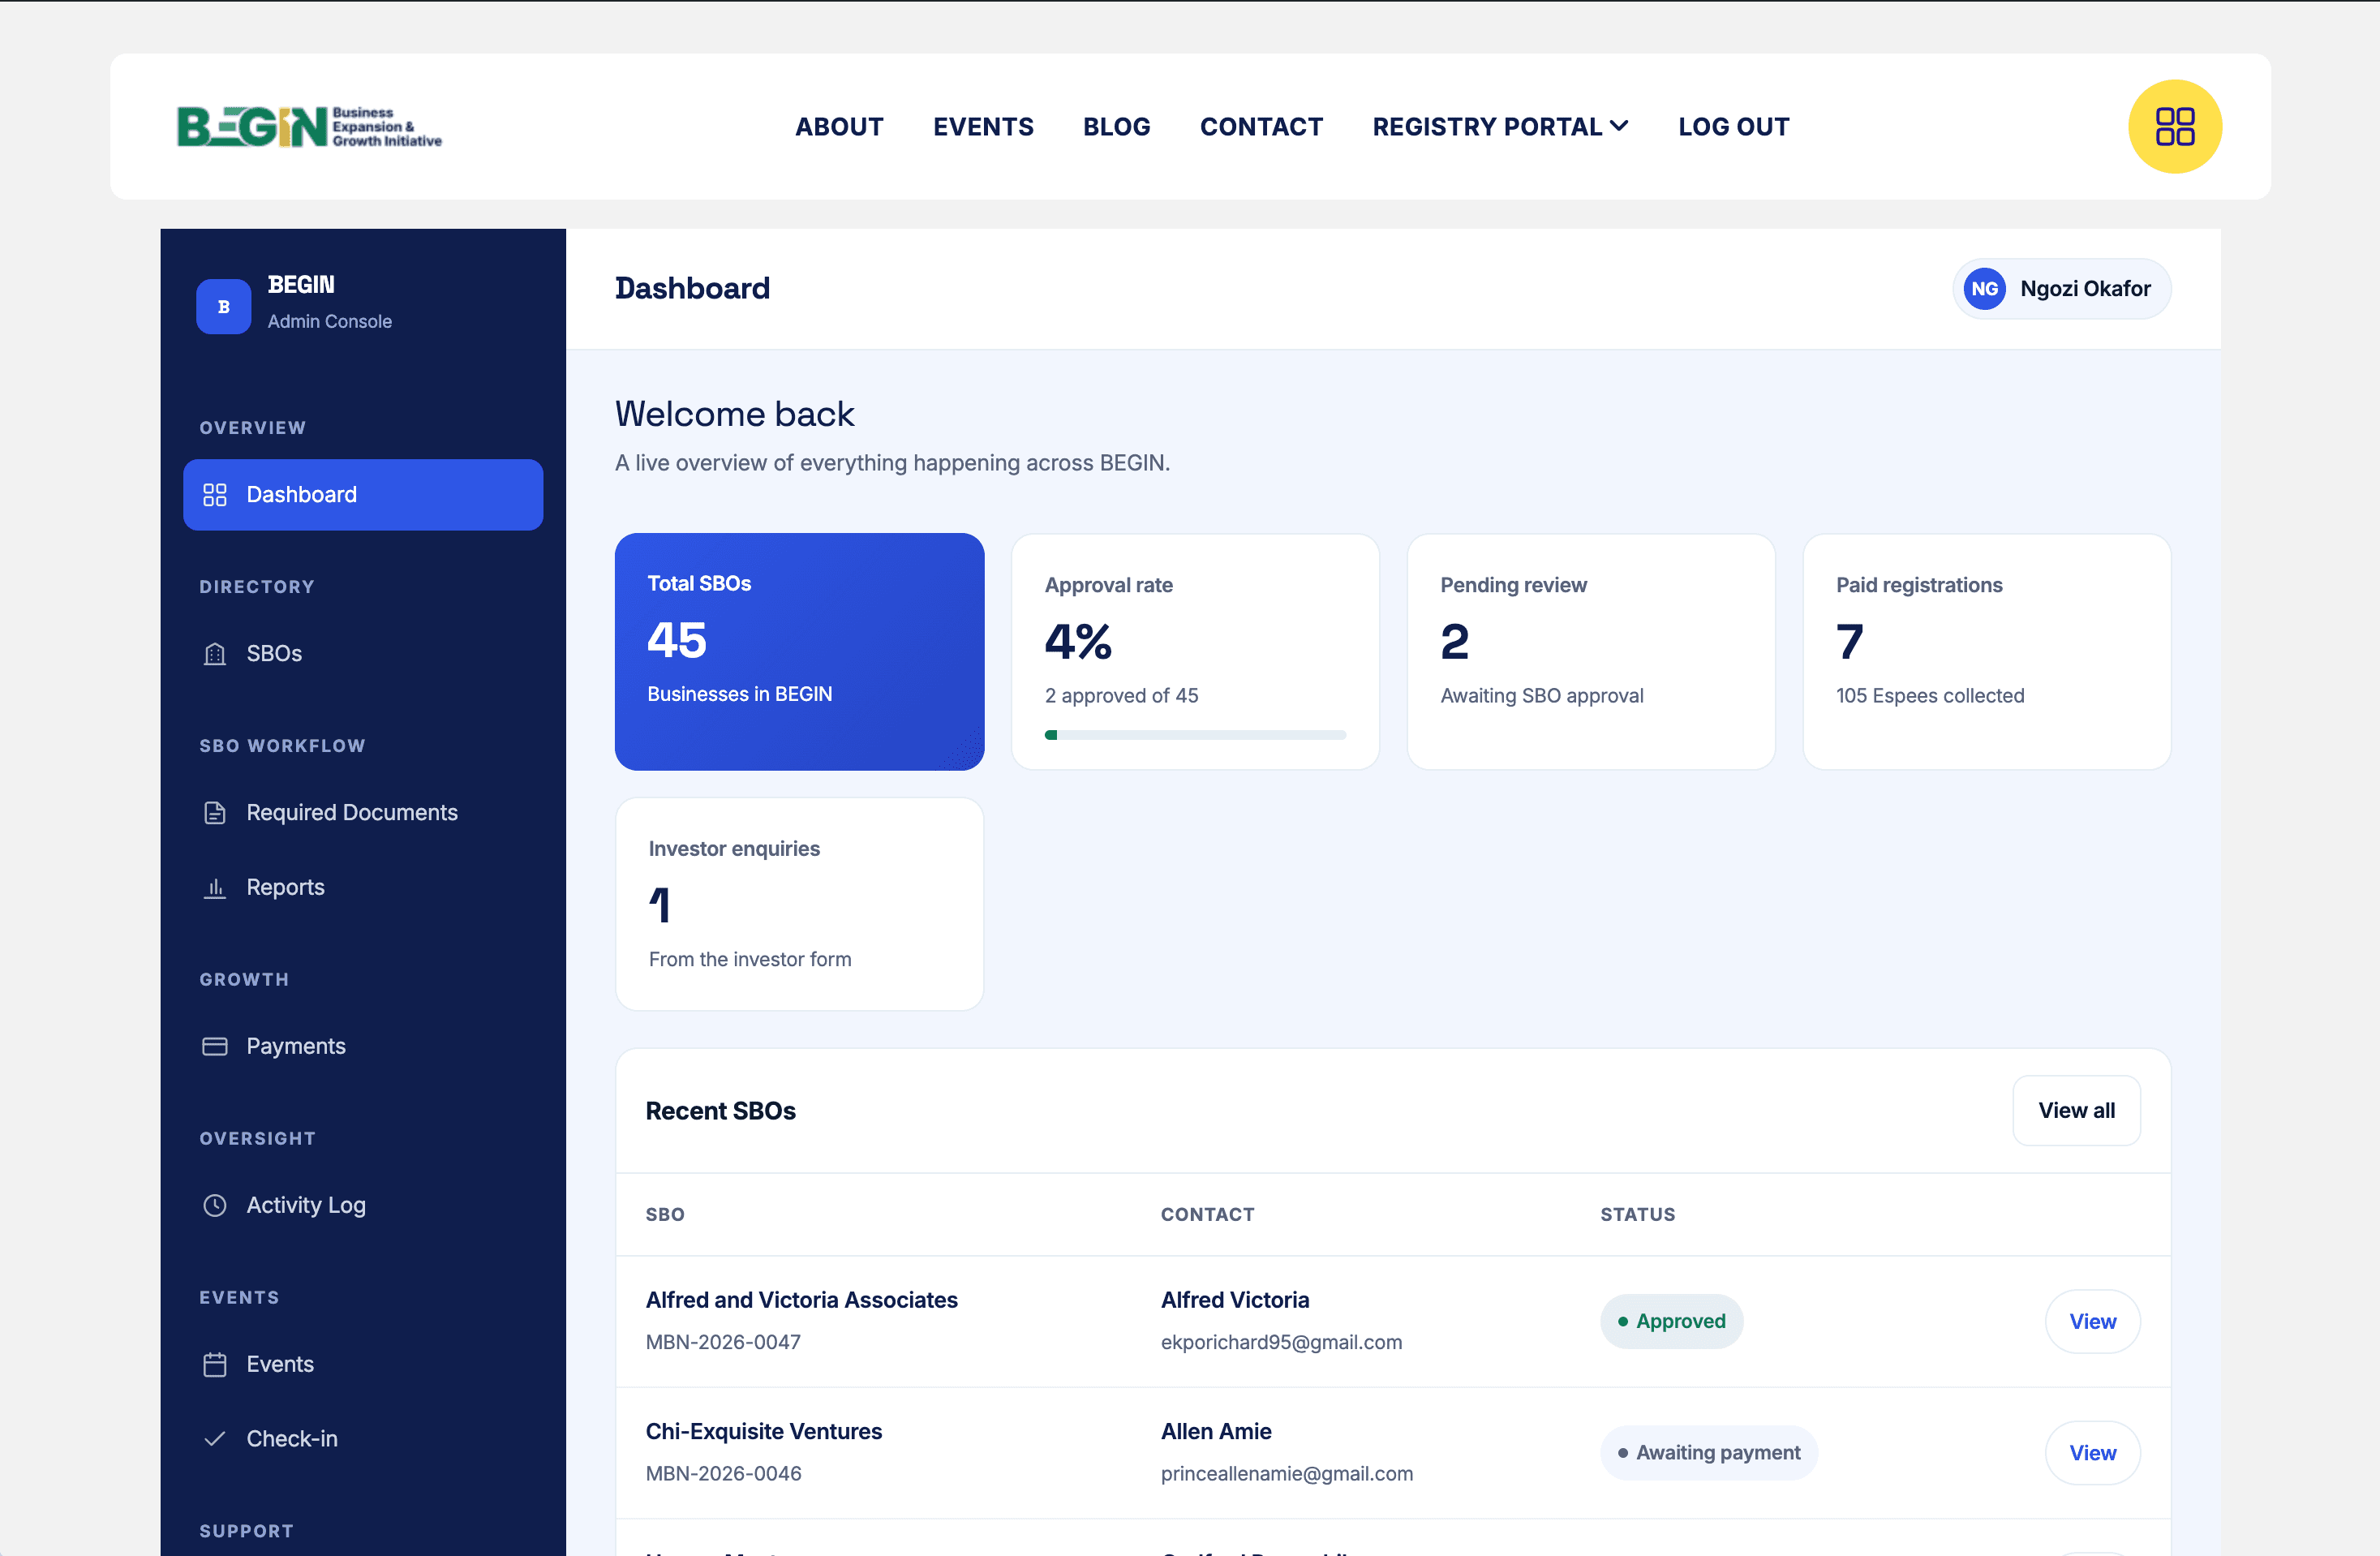
Task: Open the Total SBOs card
Action: [x=799, y=652]
